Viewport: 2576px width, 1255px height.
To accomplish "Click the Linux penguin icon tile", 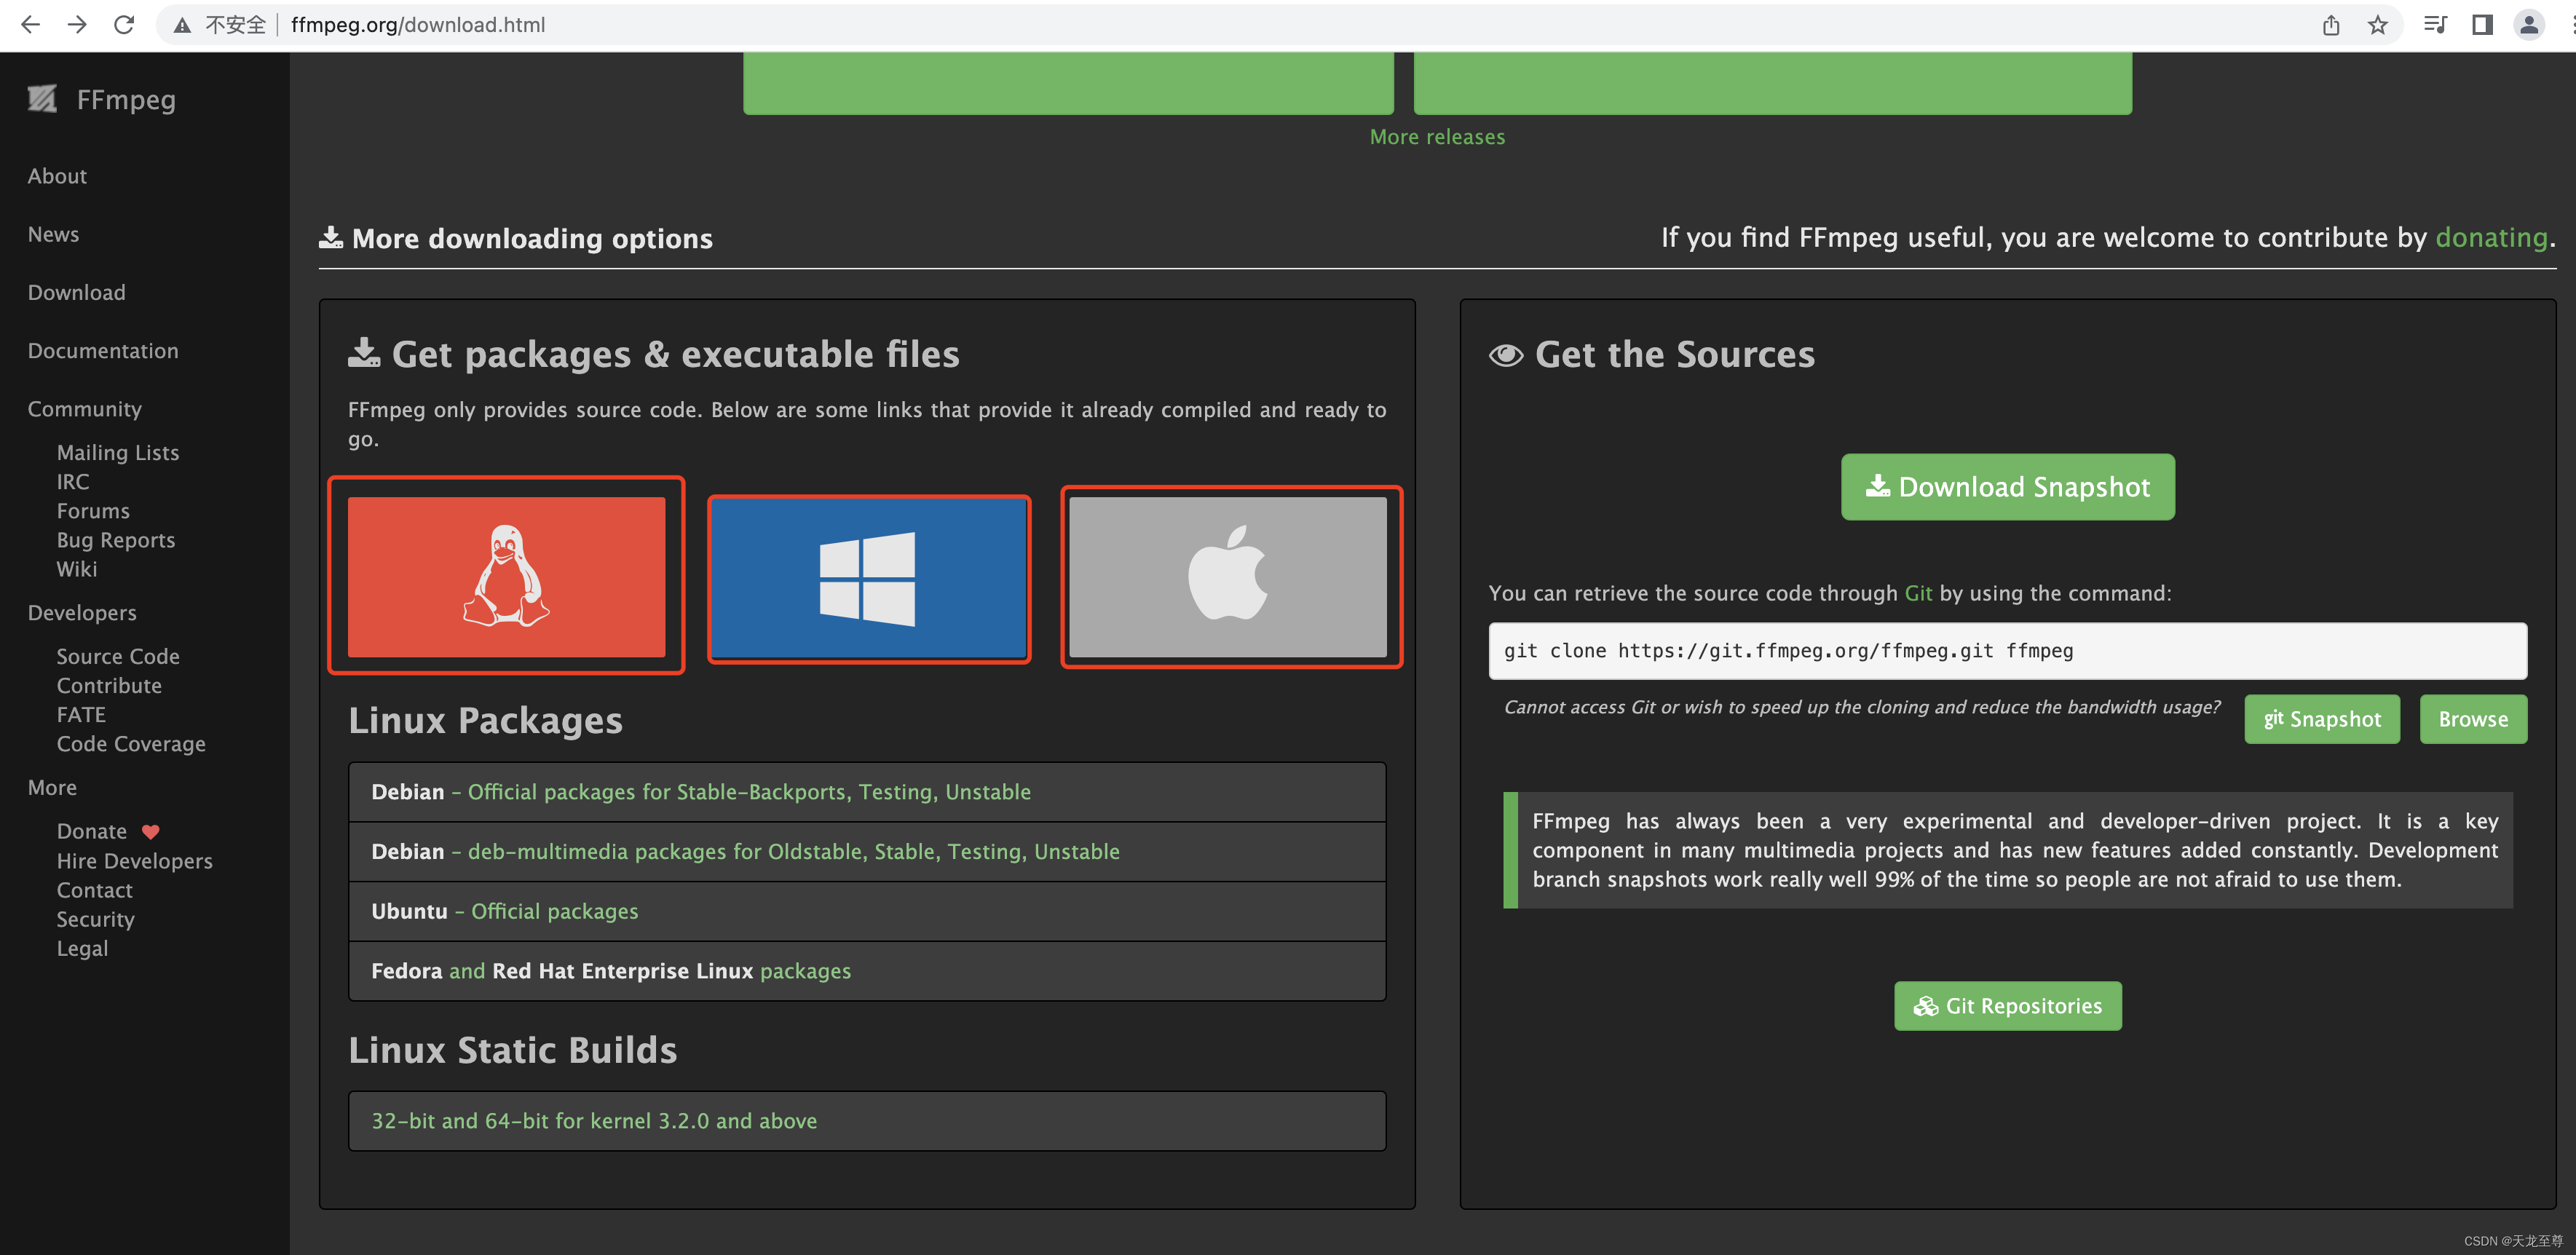I will [506, 576].
